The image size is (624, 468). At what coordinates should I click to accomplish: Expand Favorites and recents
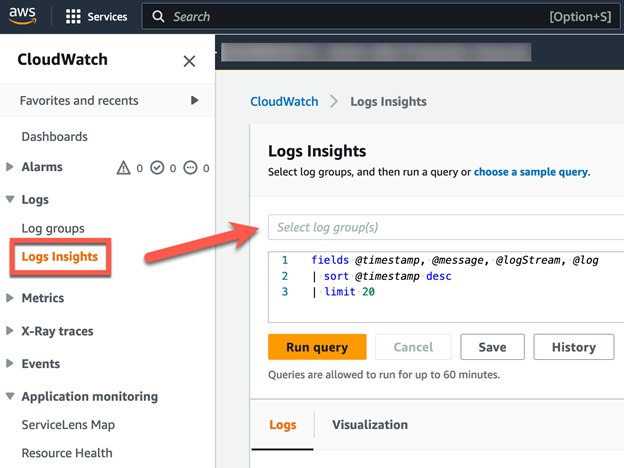(x=194, y=101)
